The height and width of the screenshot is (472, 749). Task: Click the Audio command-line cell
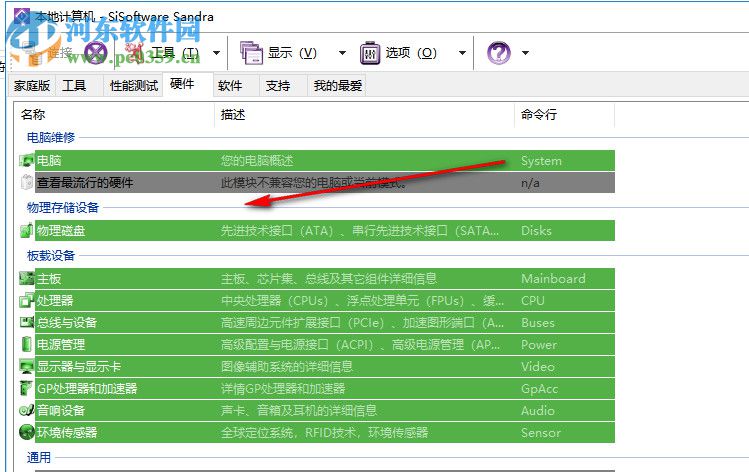(537, 410)
